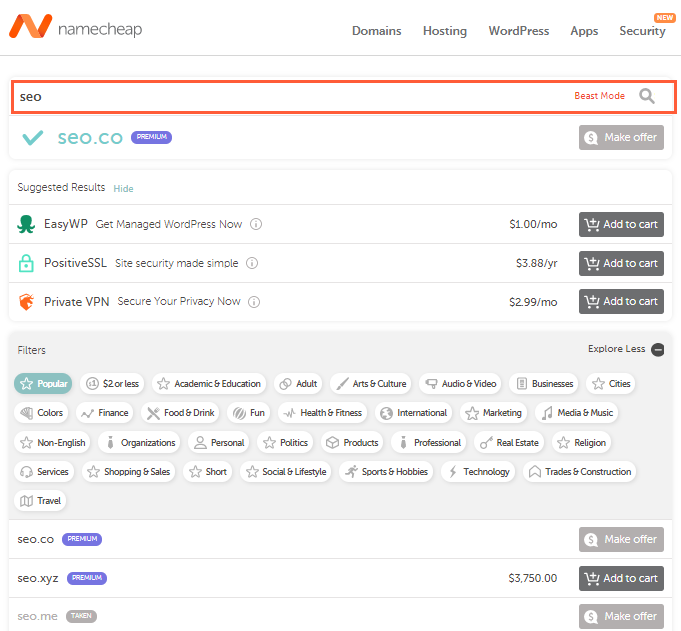The height and width of the screenshot is (631, 681).
Task: Select Sports & Hobbies filter
Action: pyautogui.click(x=386, y=472)
